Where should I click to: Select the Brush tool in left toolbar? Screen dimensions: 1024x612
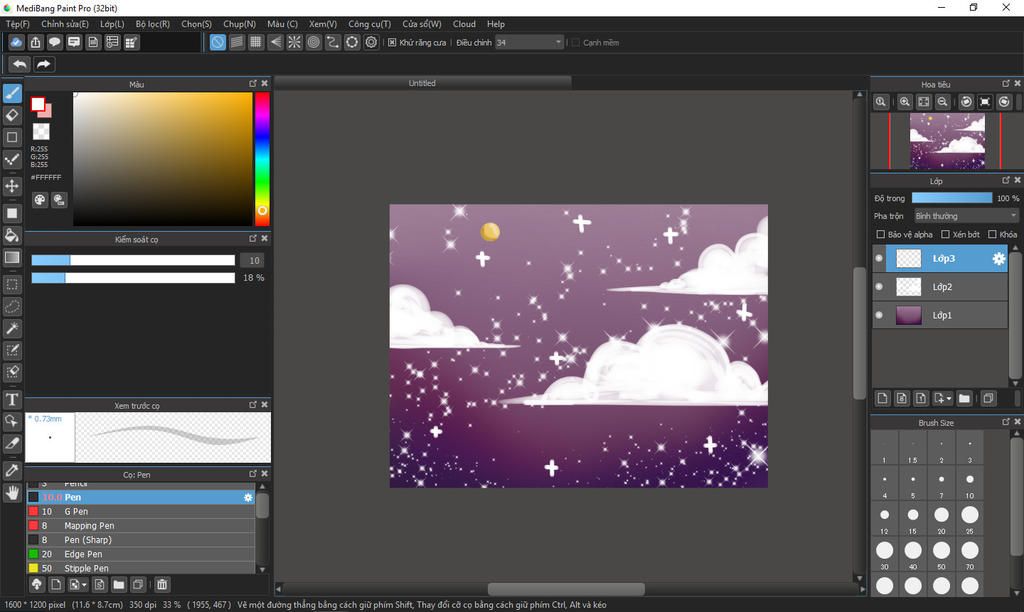12,93
